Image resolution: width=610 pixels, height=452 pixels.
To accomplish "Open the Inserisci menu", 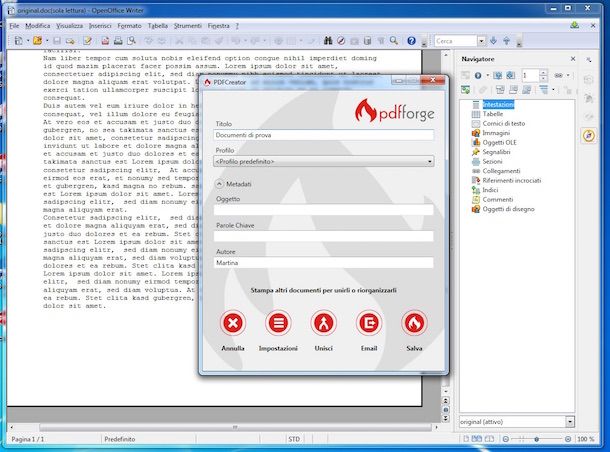I will tap(100, 26).
